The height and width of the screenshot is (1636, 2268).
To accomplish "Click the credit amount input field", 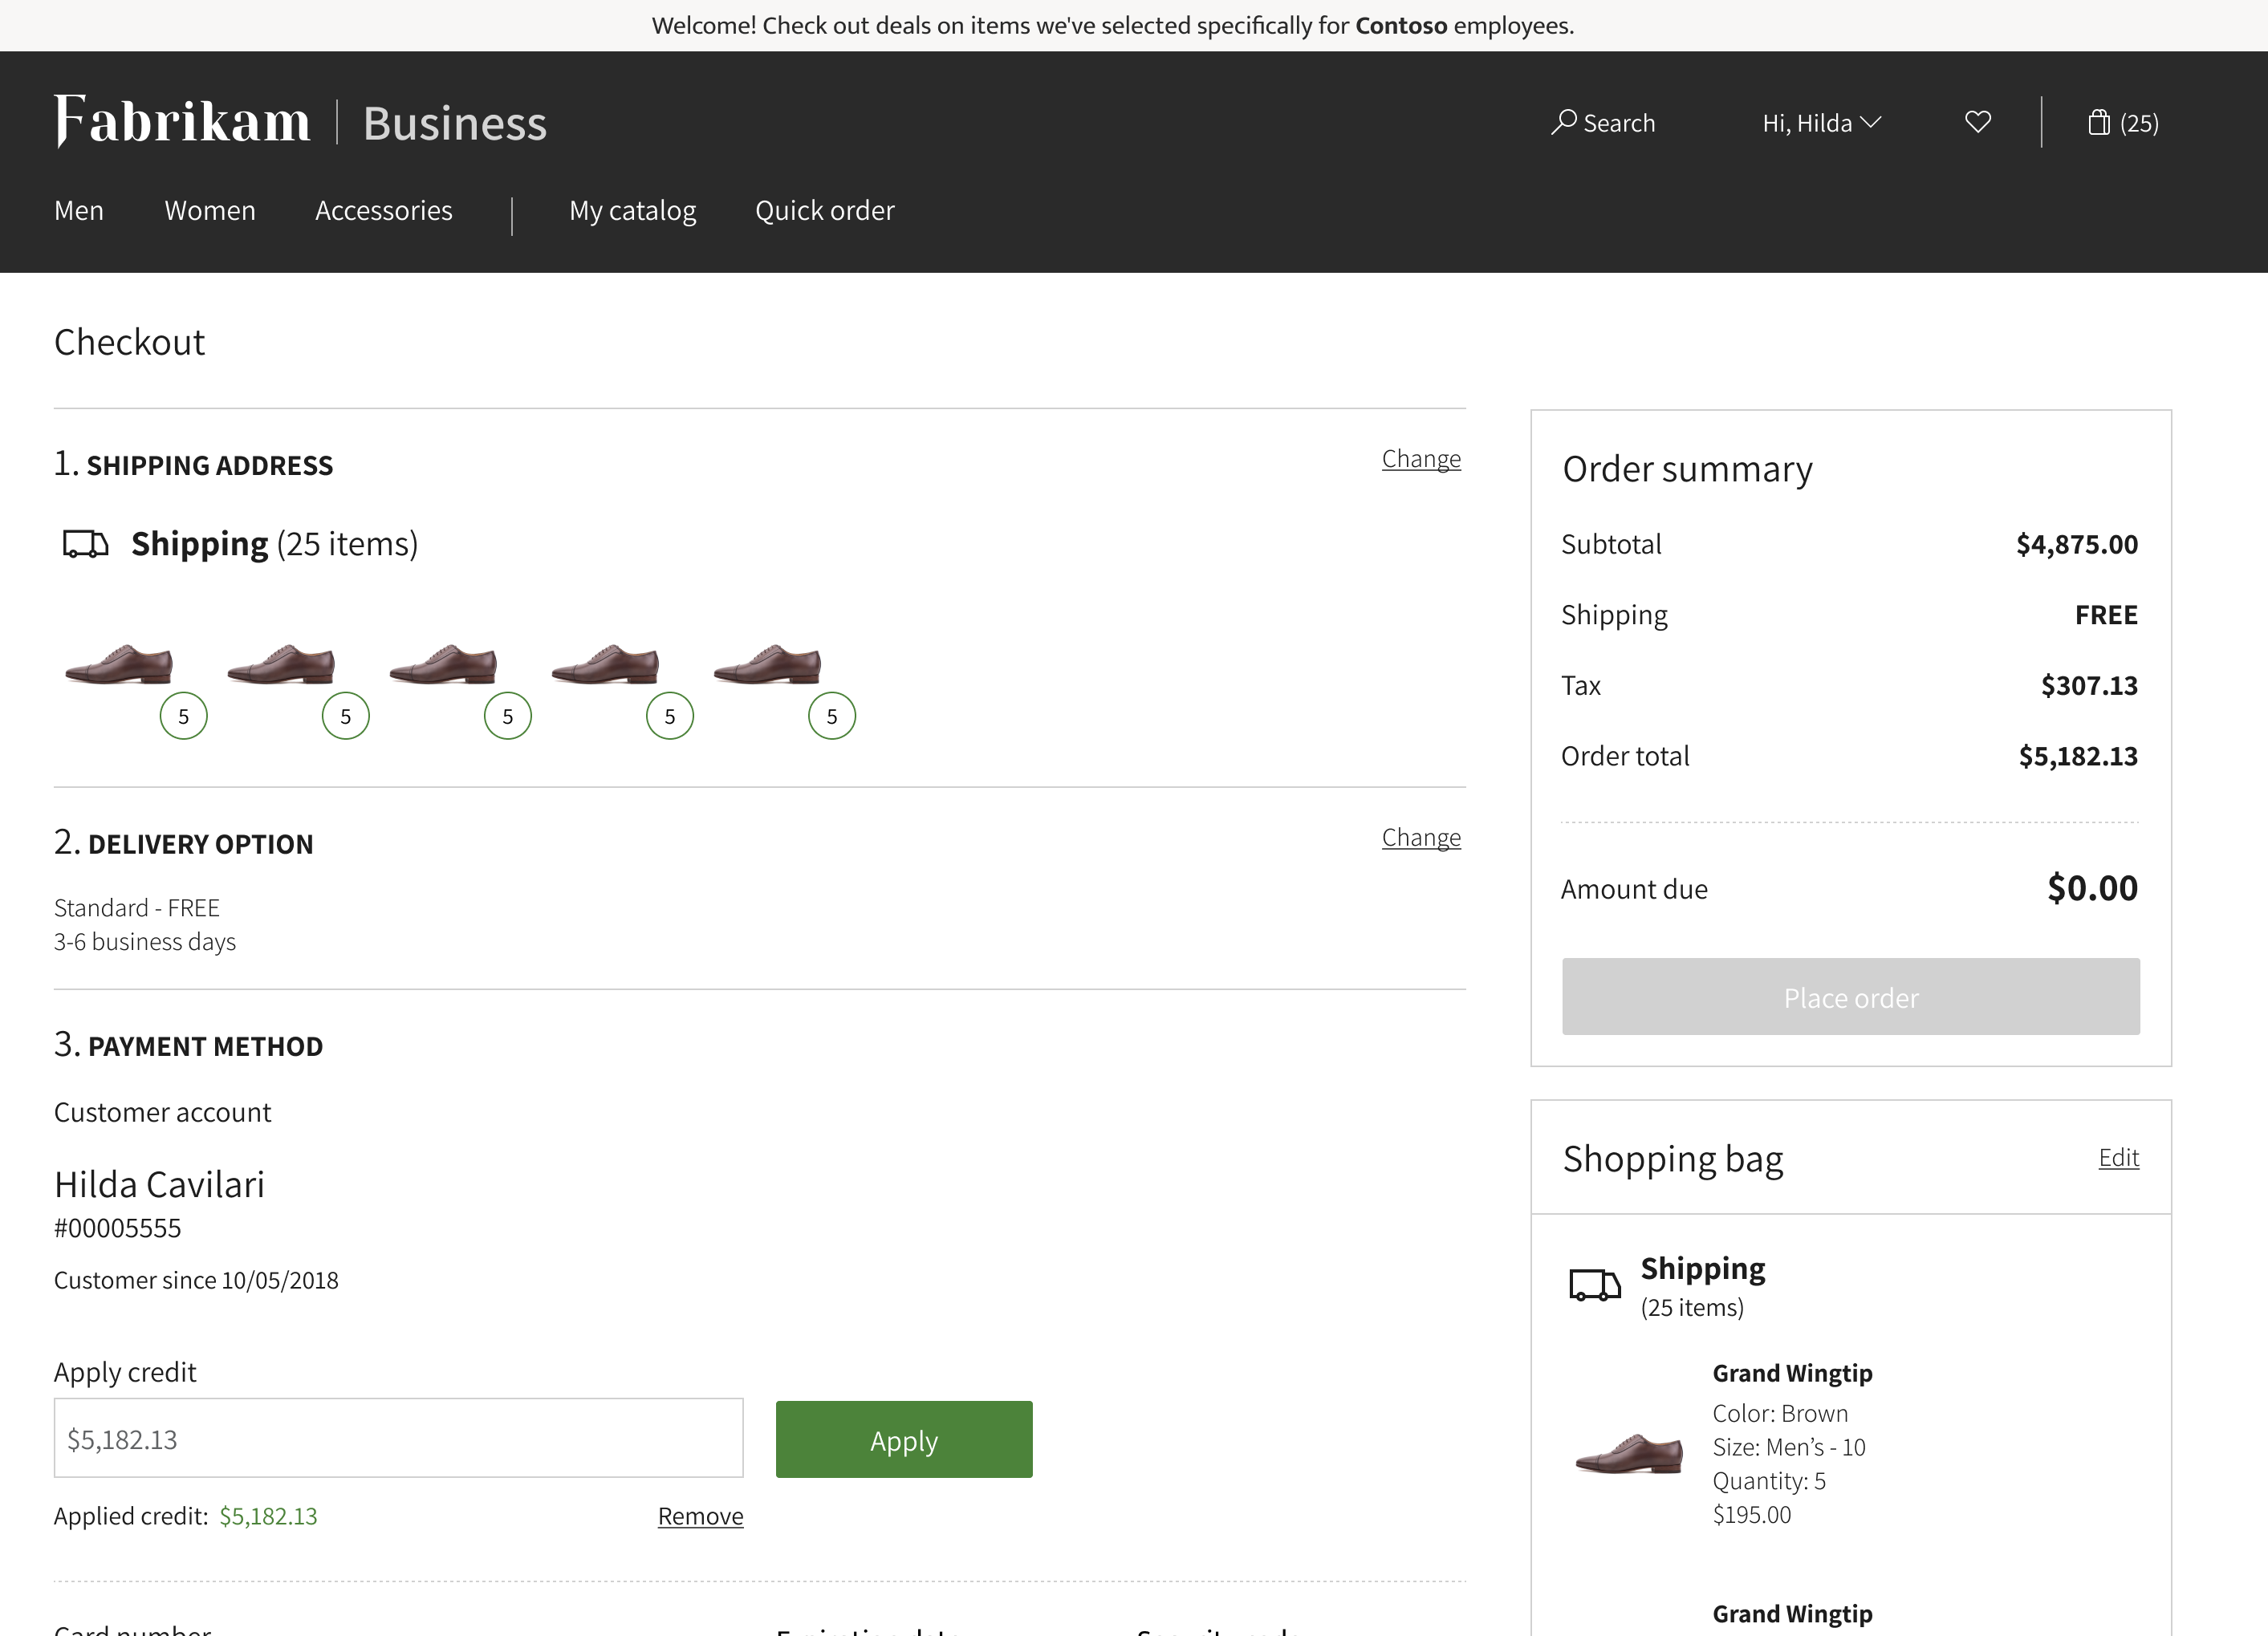I will 400,1440.
